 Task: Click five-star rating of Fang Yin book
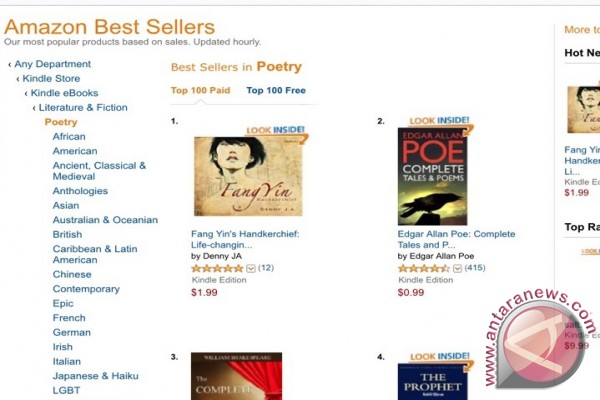(x=217, y=268)
